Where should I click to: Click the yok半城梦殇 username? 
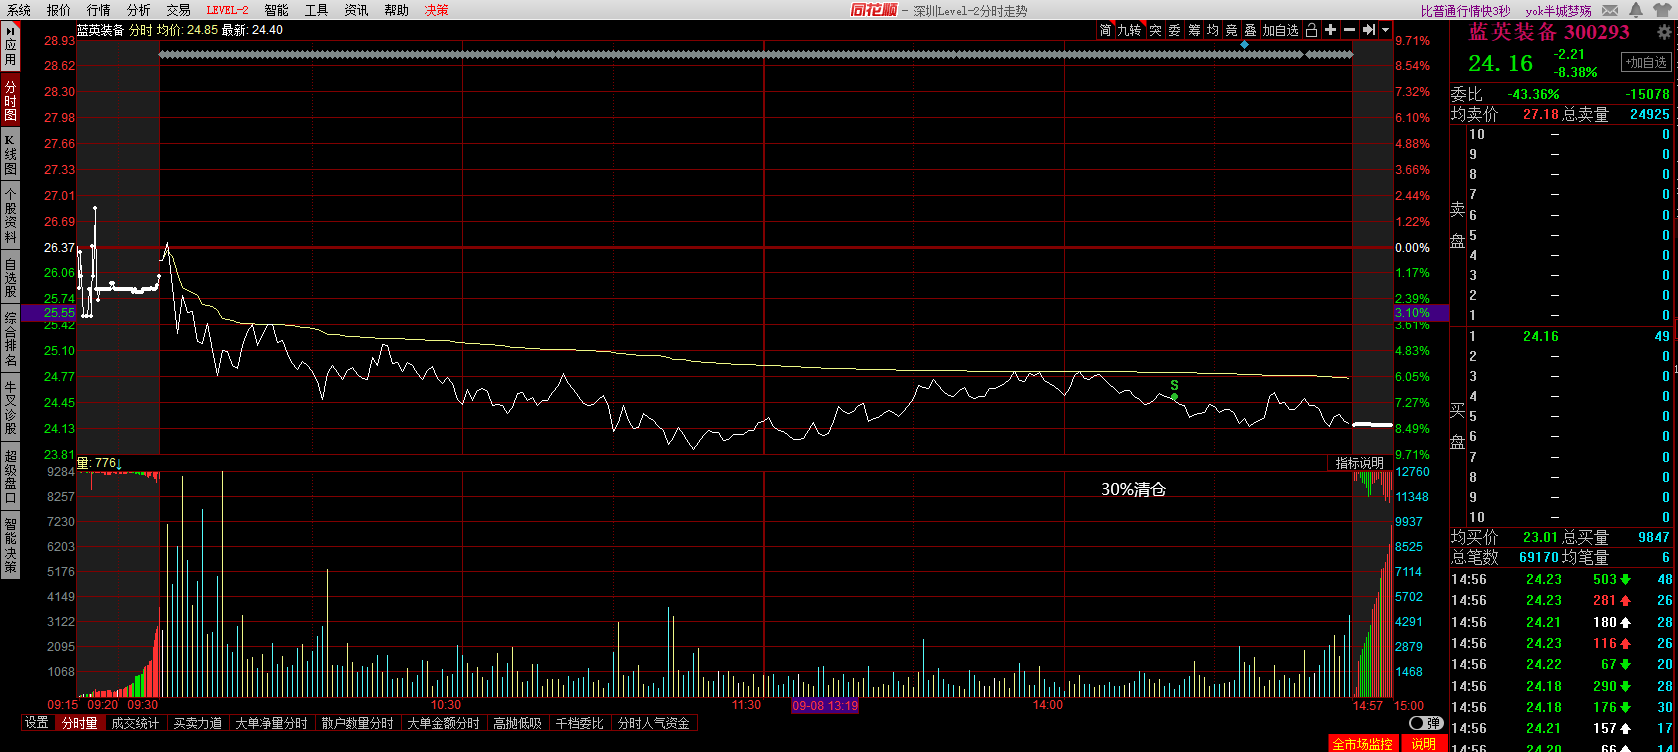coord(1559,11)
